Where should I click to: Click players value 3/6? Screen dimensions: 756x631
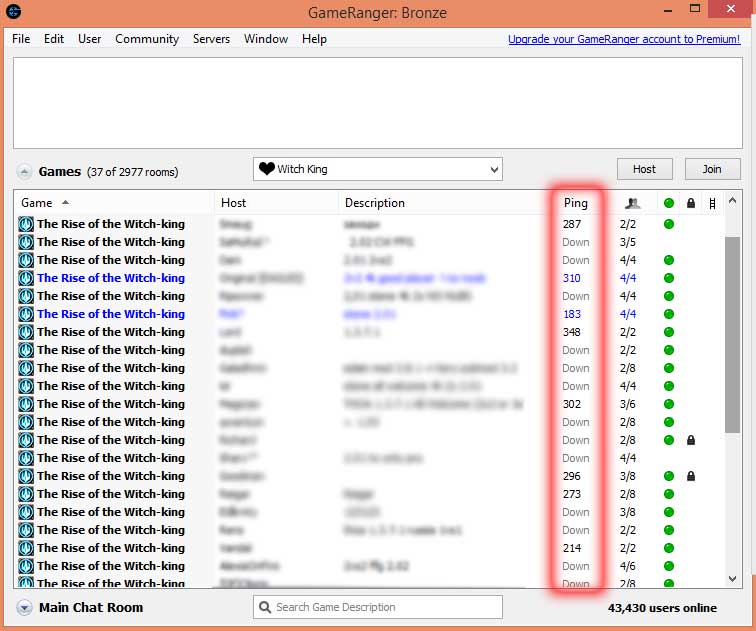click(627, 404)
